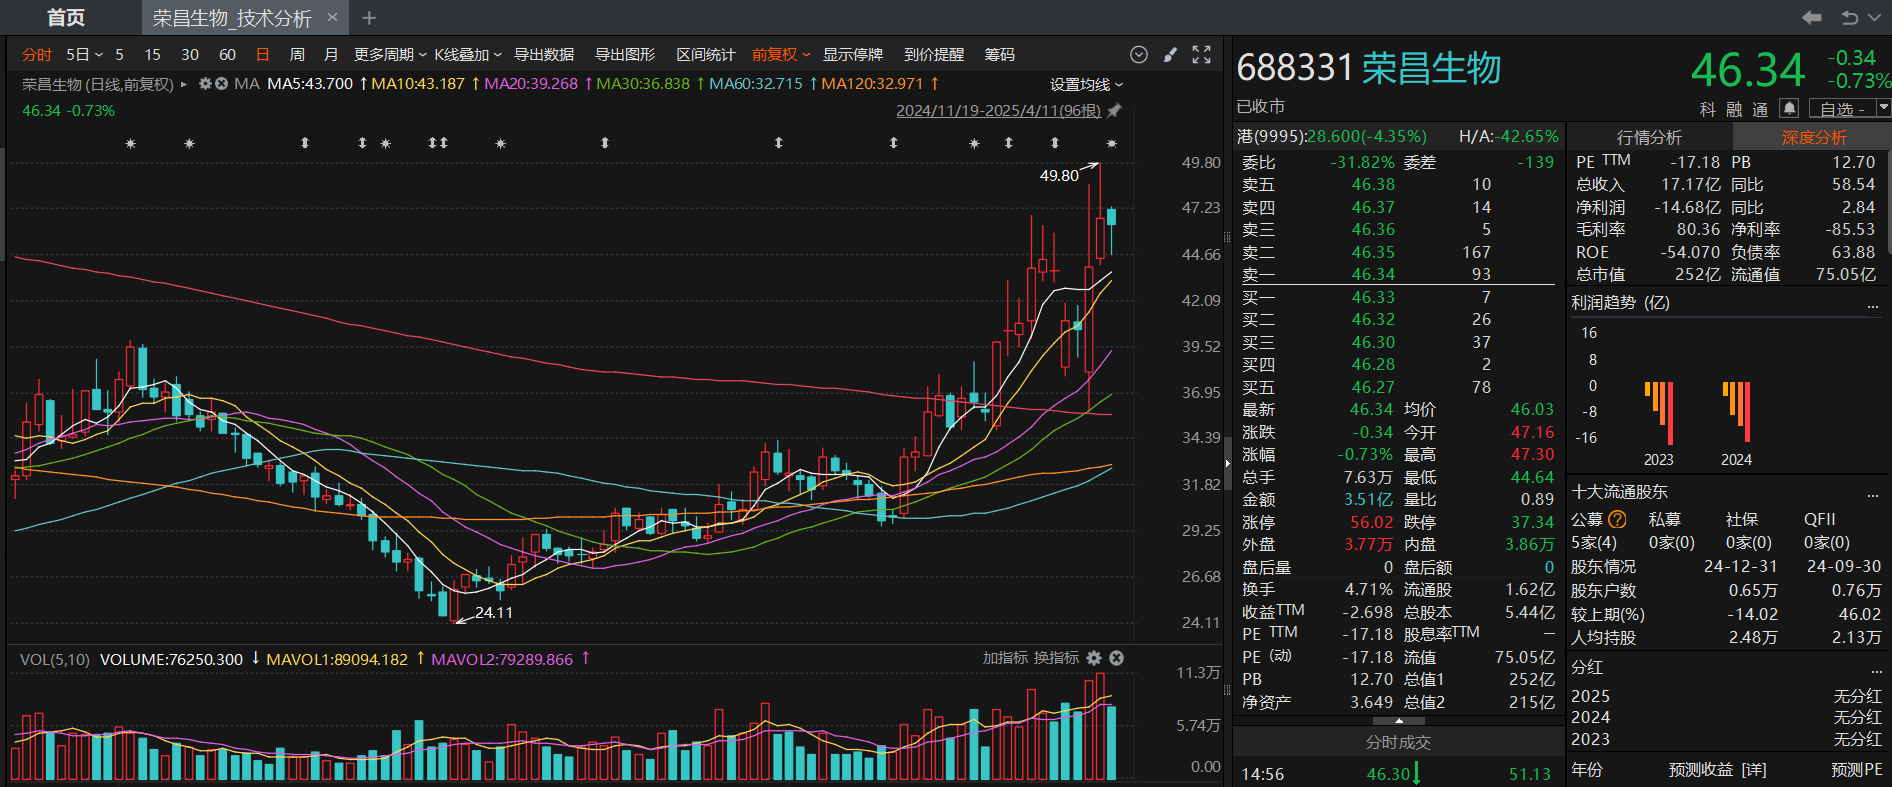Click the undo return arrow icon
This screenshot has width=1892, height=787.
click(x=1849, y=17)
